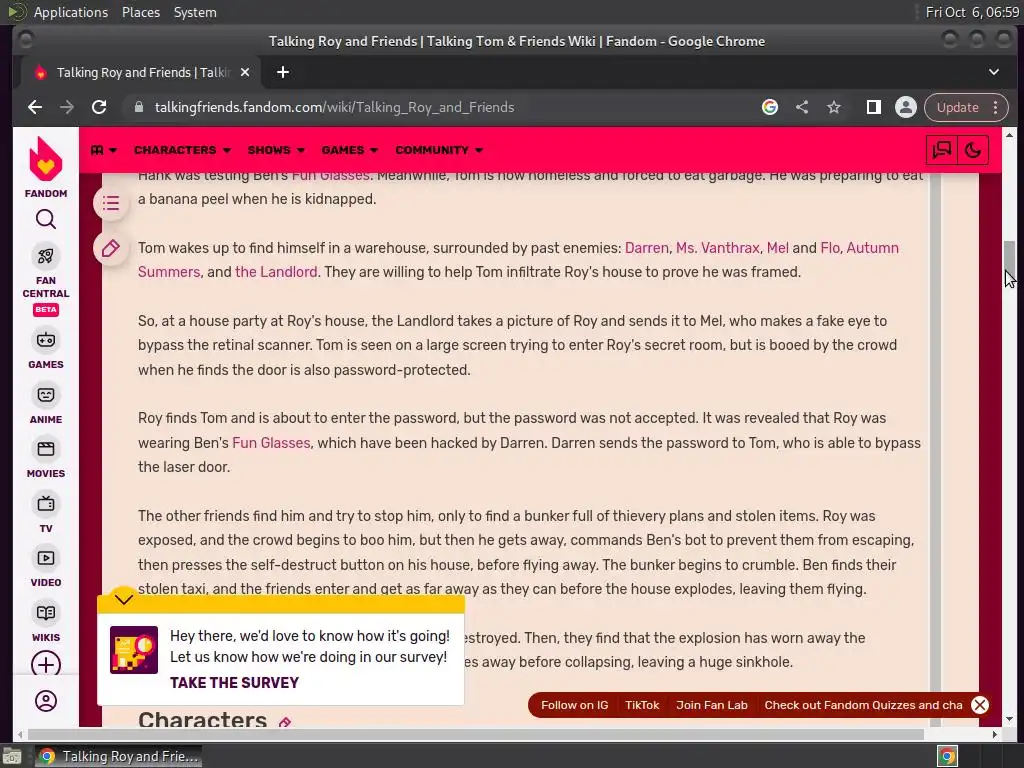Open the Video play icon in sidebar
The image size is (1024, 768).
(46, 558)
